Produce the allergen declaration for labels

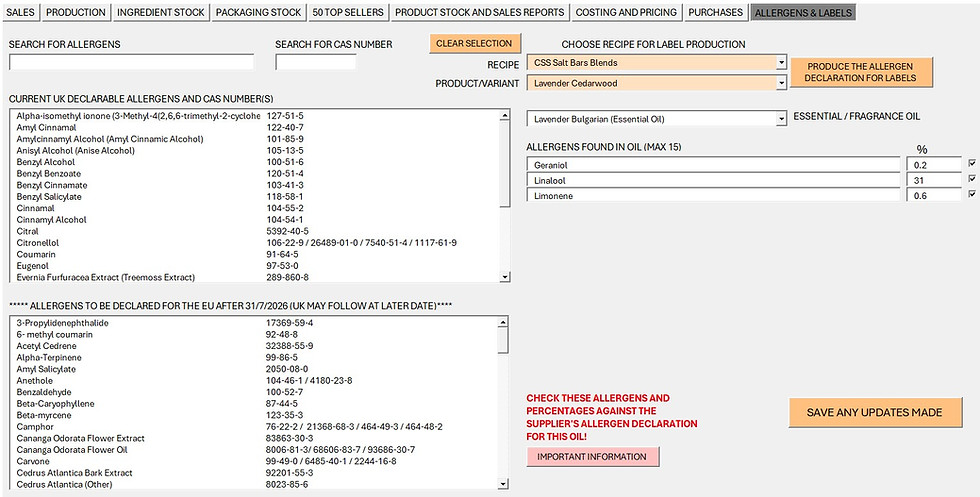click(861, 72)
